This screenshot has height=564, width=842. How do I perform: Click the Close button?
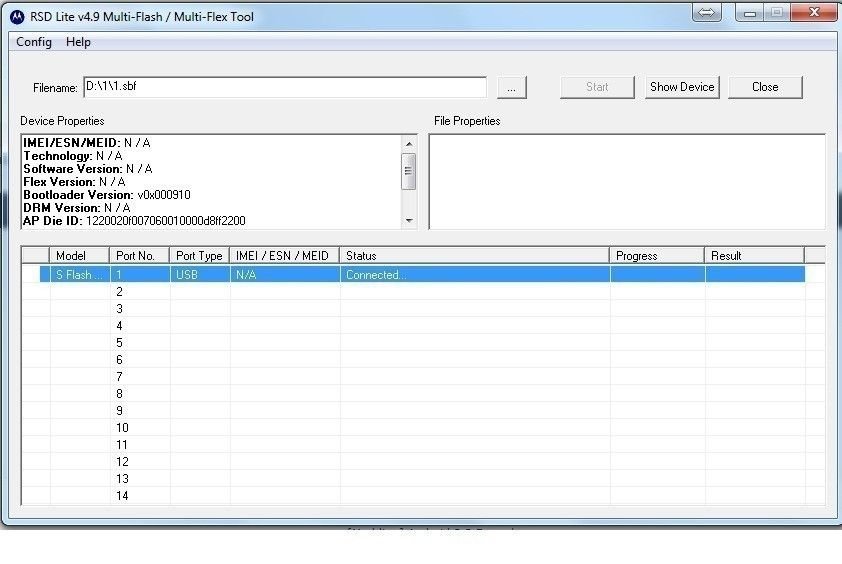765,87
